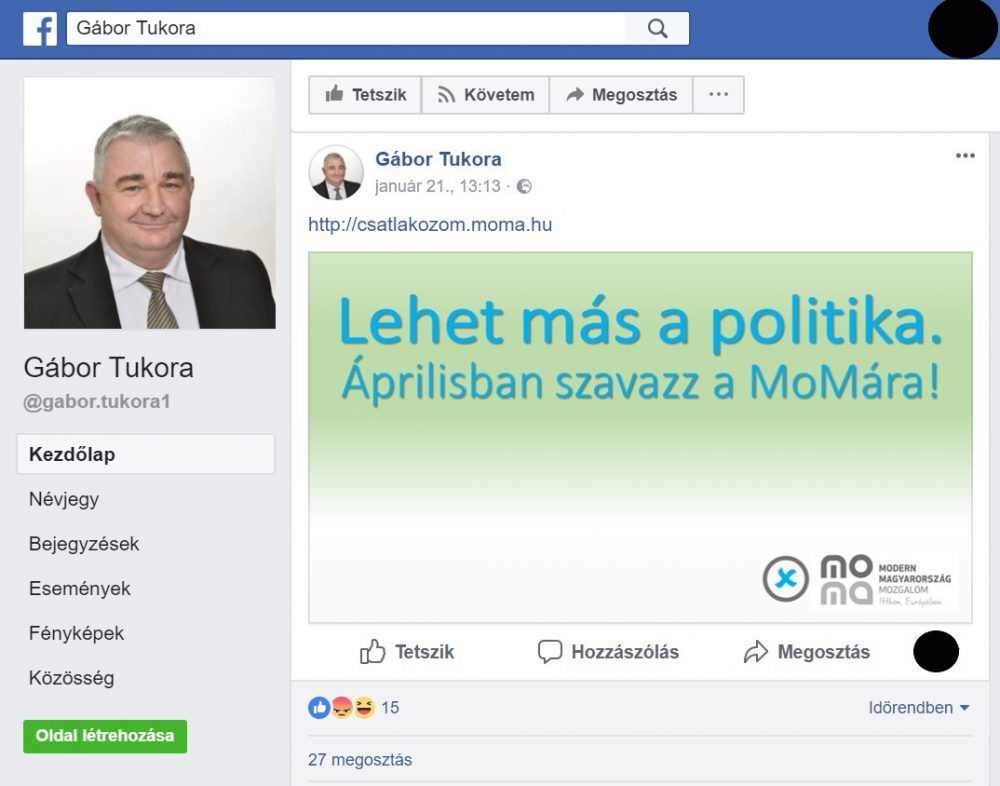
Task: Click the Facebook logo icon
Action: [x=40, y=29]
